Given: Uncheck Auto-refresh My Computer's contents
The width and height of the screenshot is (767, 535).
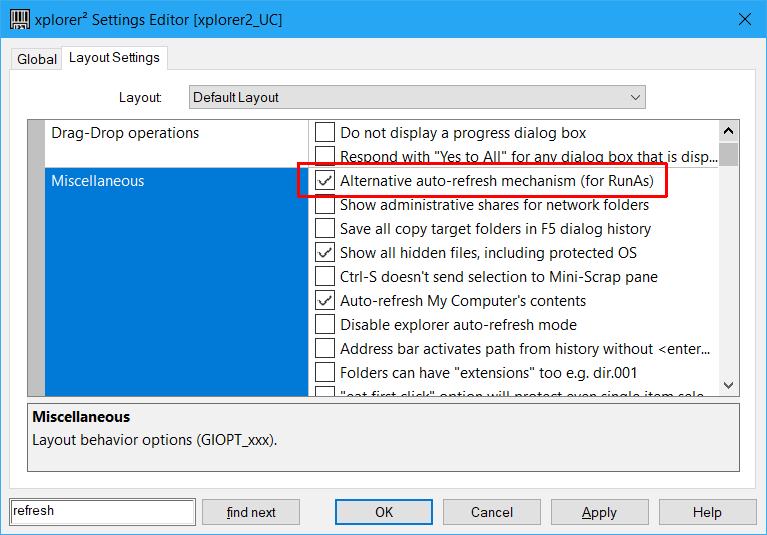Looking at the screenshot, I should [325, 300].
